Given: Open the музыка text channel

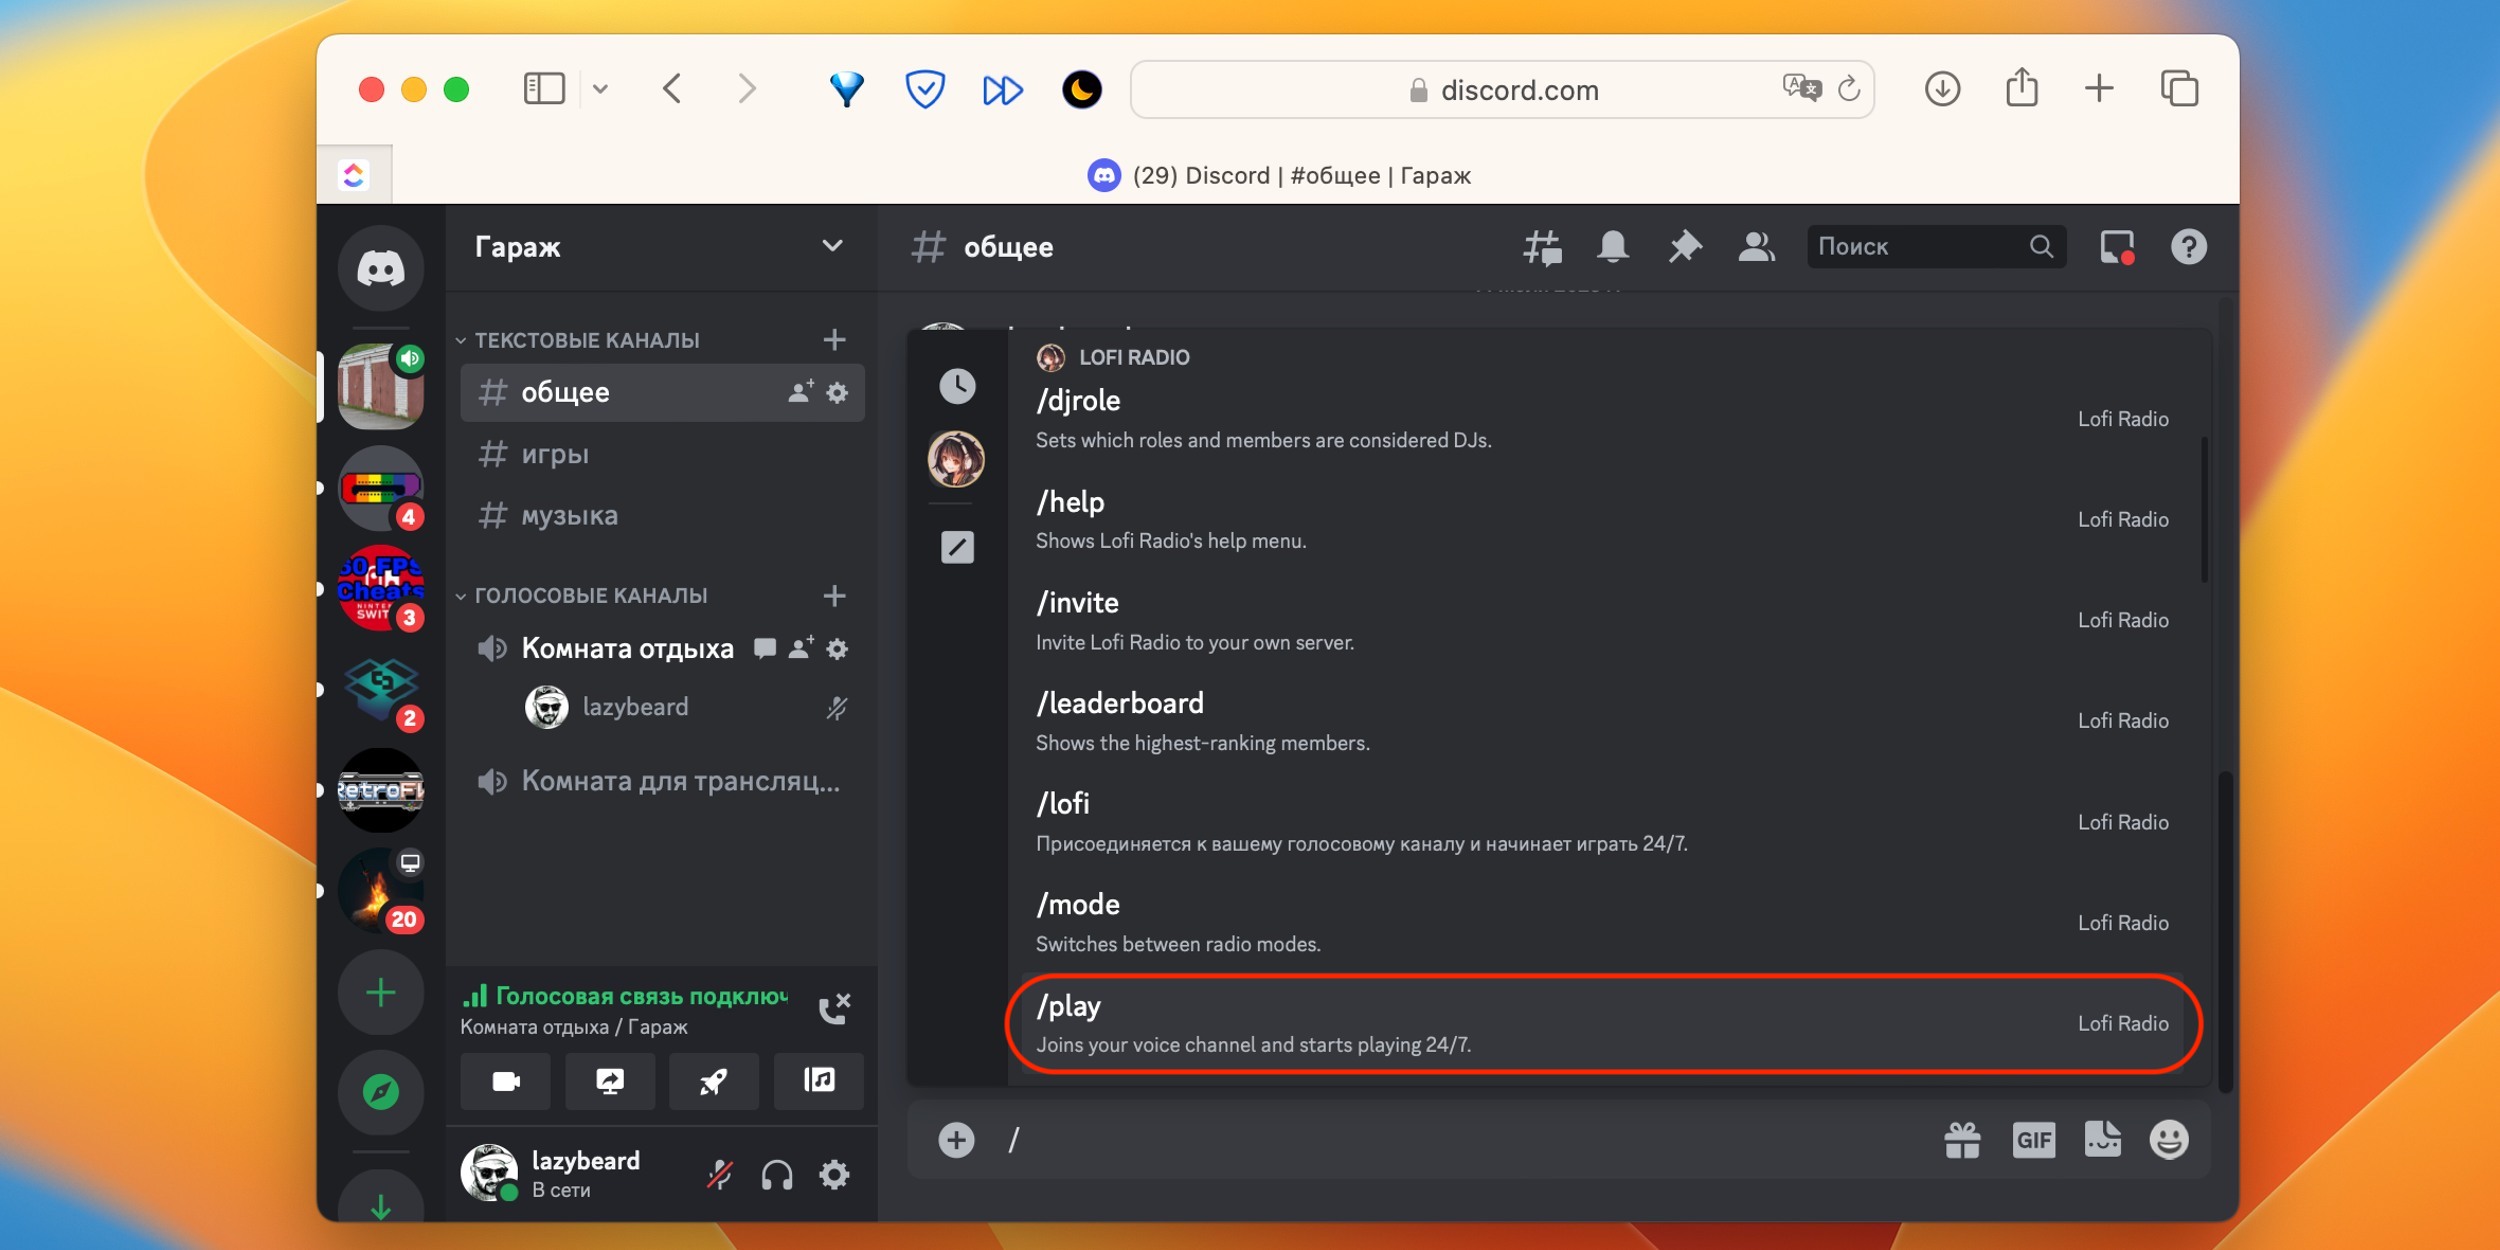Looking at the screenshot, I should coord(662,516).
